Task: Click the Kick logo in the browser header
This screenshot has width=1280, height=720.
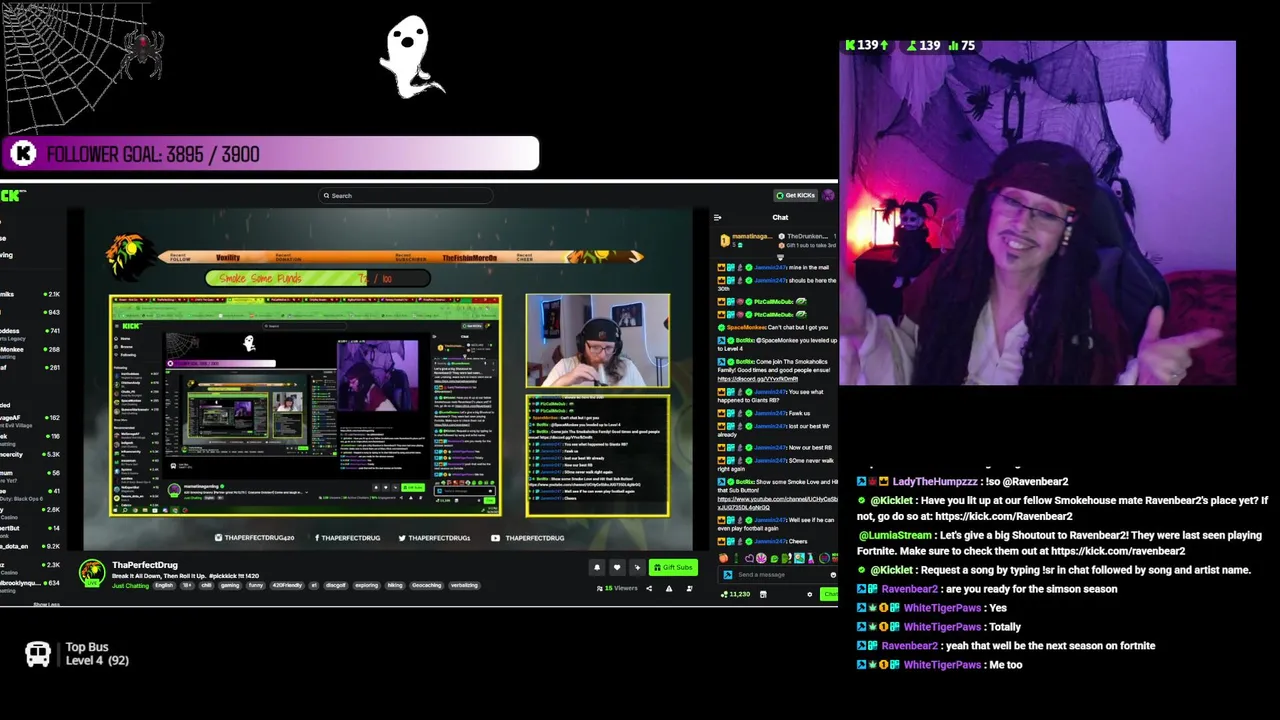Action: 12,195
